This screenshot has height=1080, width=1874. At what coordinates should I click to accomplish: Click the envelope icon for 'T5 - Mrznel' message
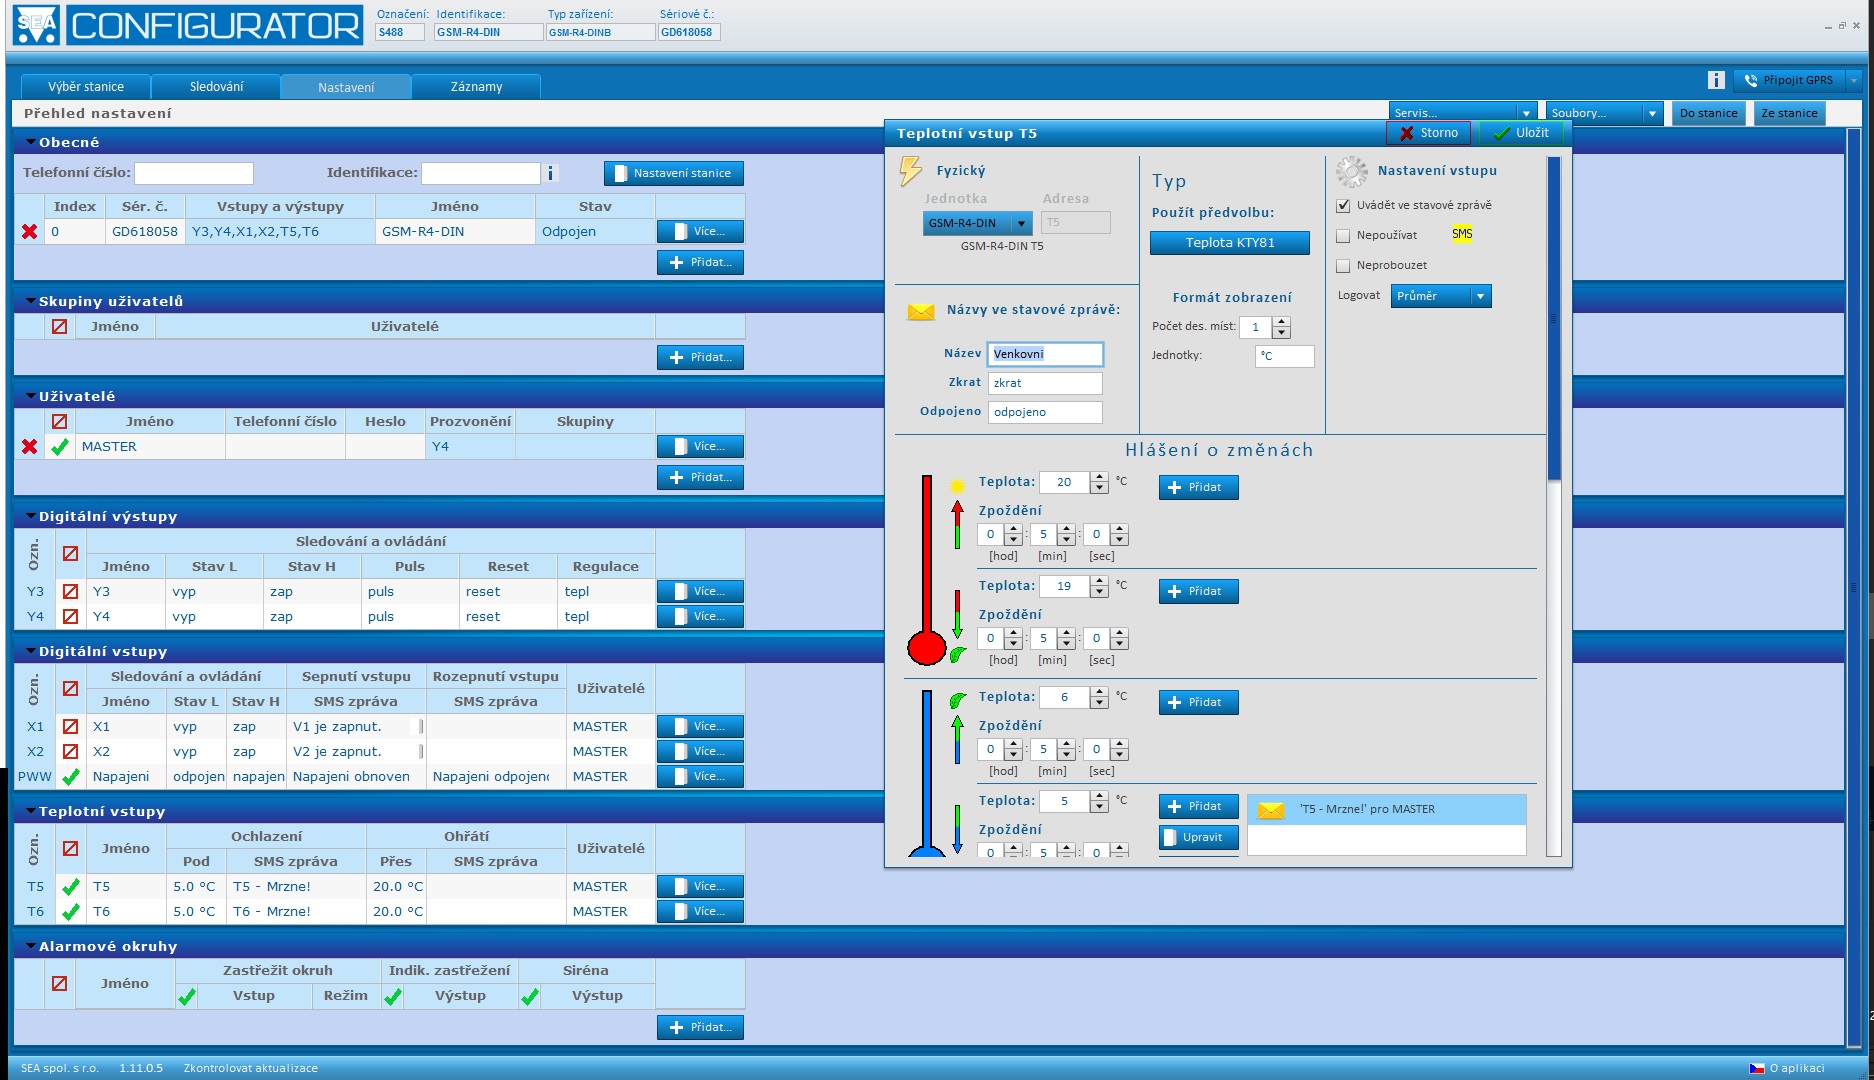1271,810
